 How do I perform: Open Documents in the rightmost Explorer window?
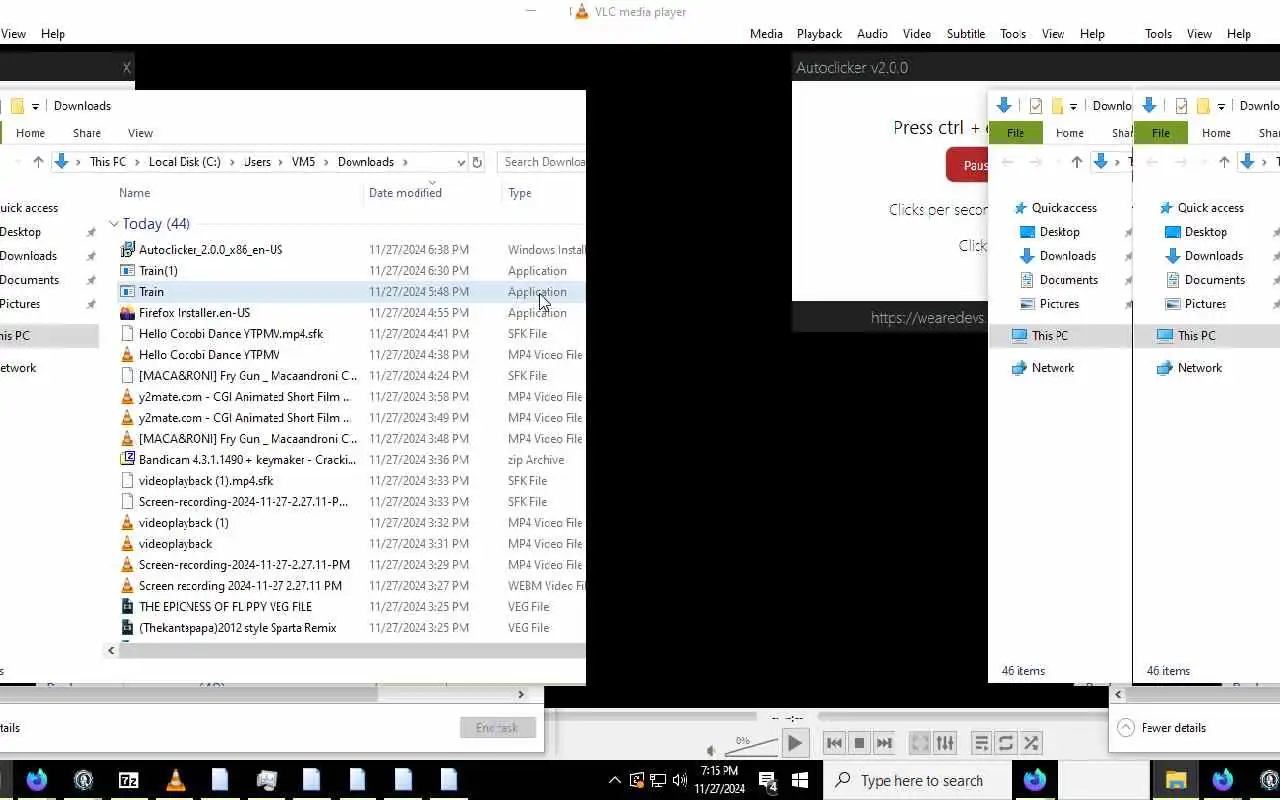pyautogui.click(x=1215, y=280)
